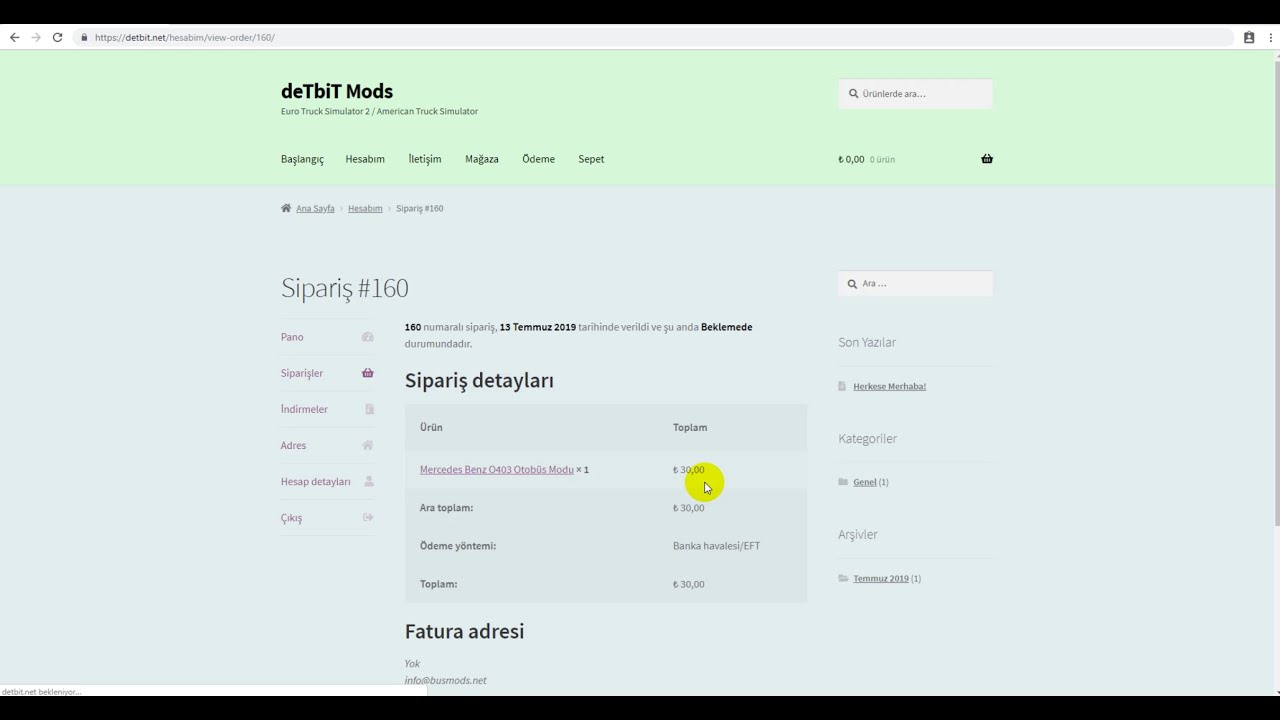Click the 13 Temmuz 2019 date text
This screenshot has width=1280, height=720.
(x=538, y=327)
